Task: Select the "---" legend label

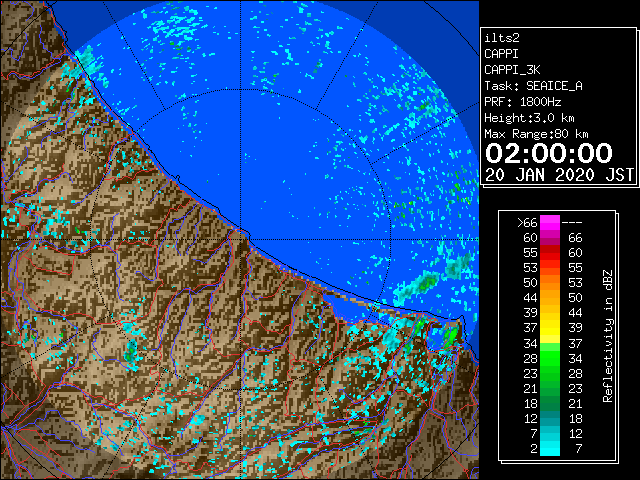Action: [571, 222]
